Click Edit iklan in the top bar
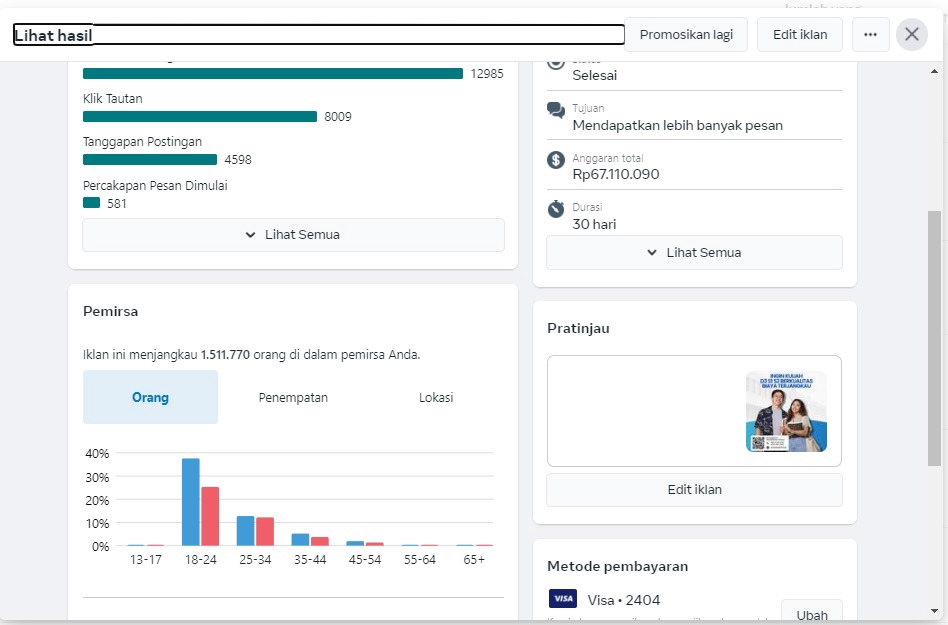 click(x=799, y=34)
